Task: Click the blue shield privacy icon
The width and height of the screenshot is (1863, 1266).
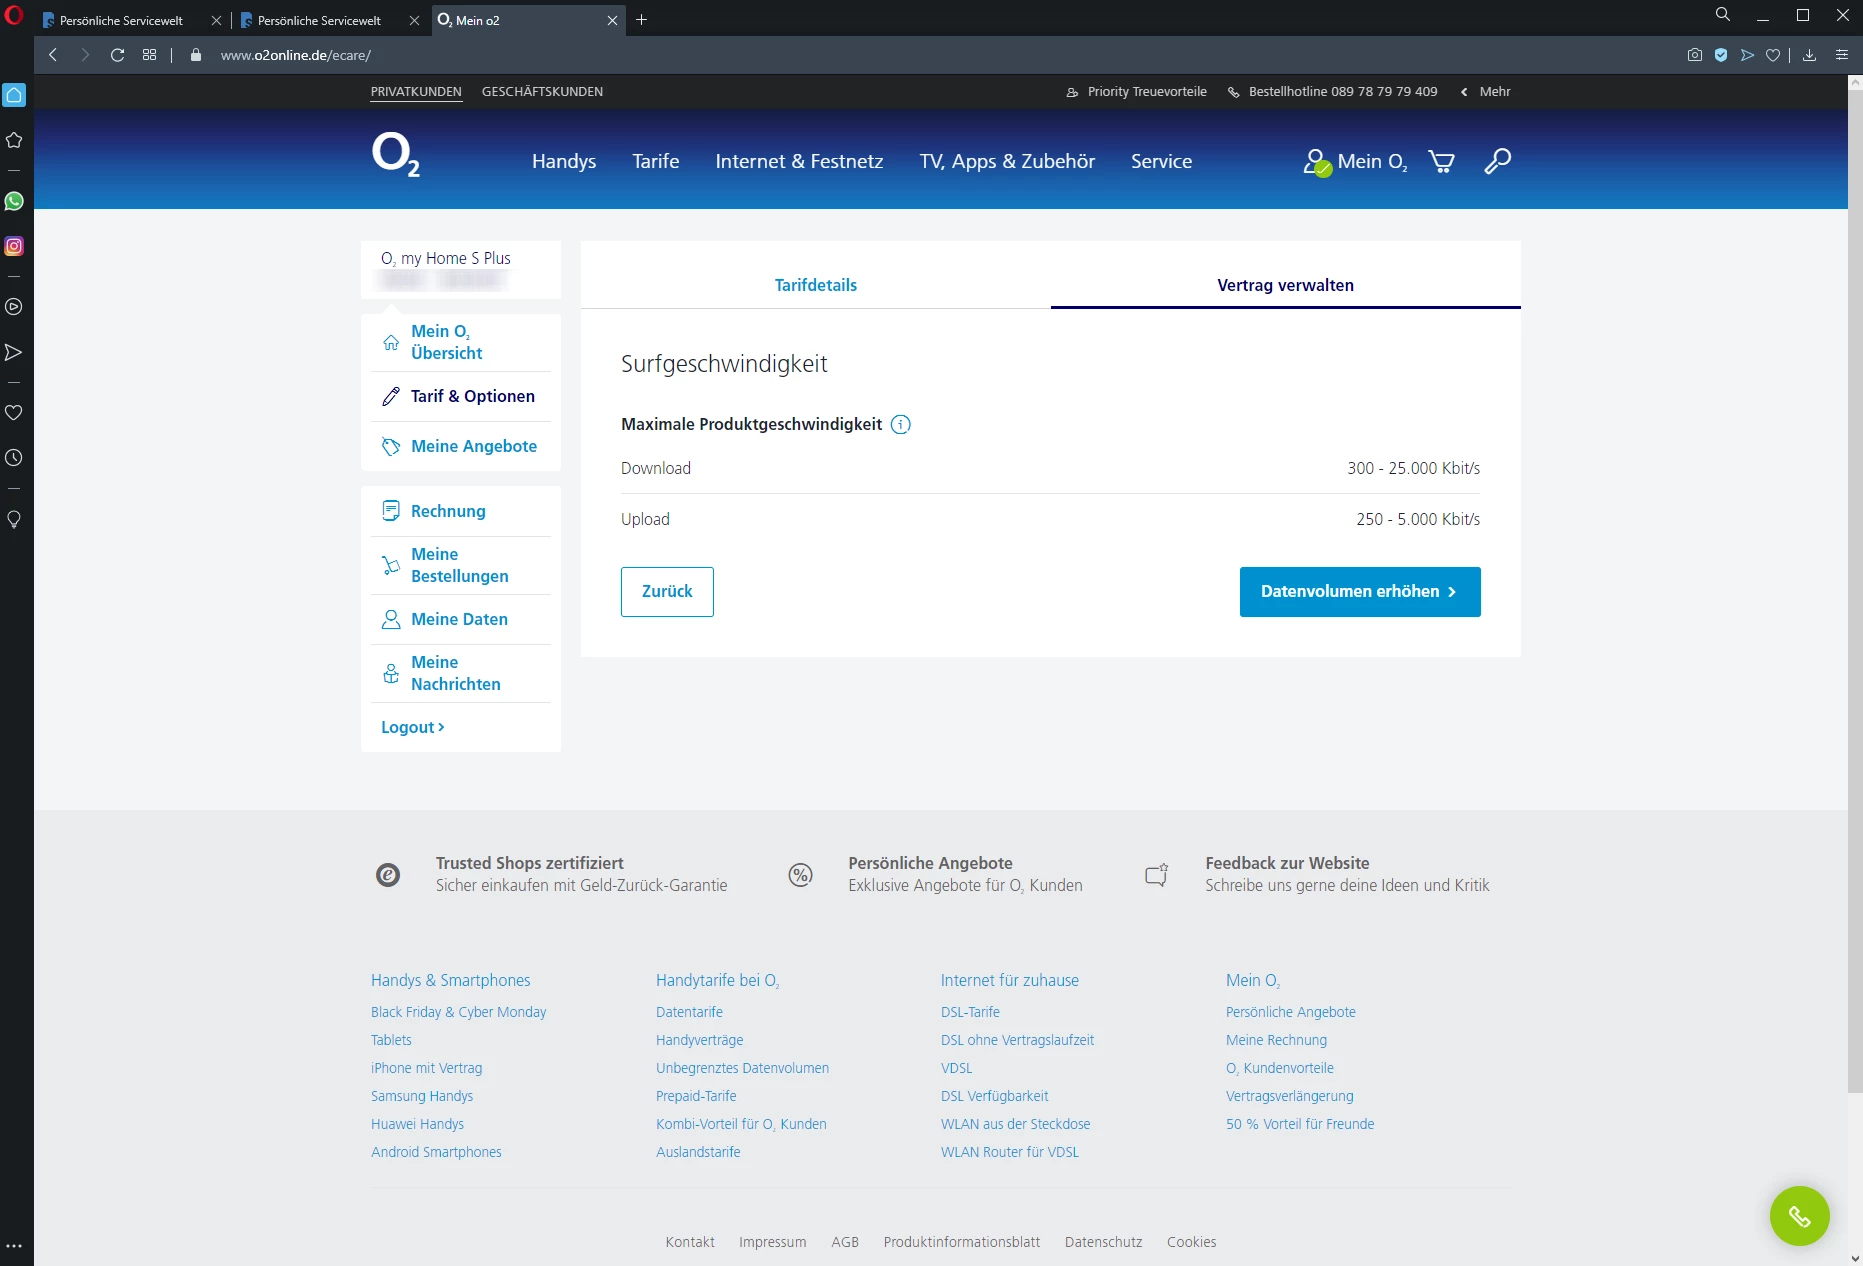Action: [1721, 55]
